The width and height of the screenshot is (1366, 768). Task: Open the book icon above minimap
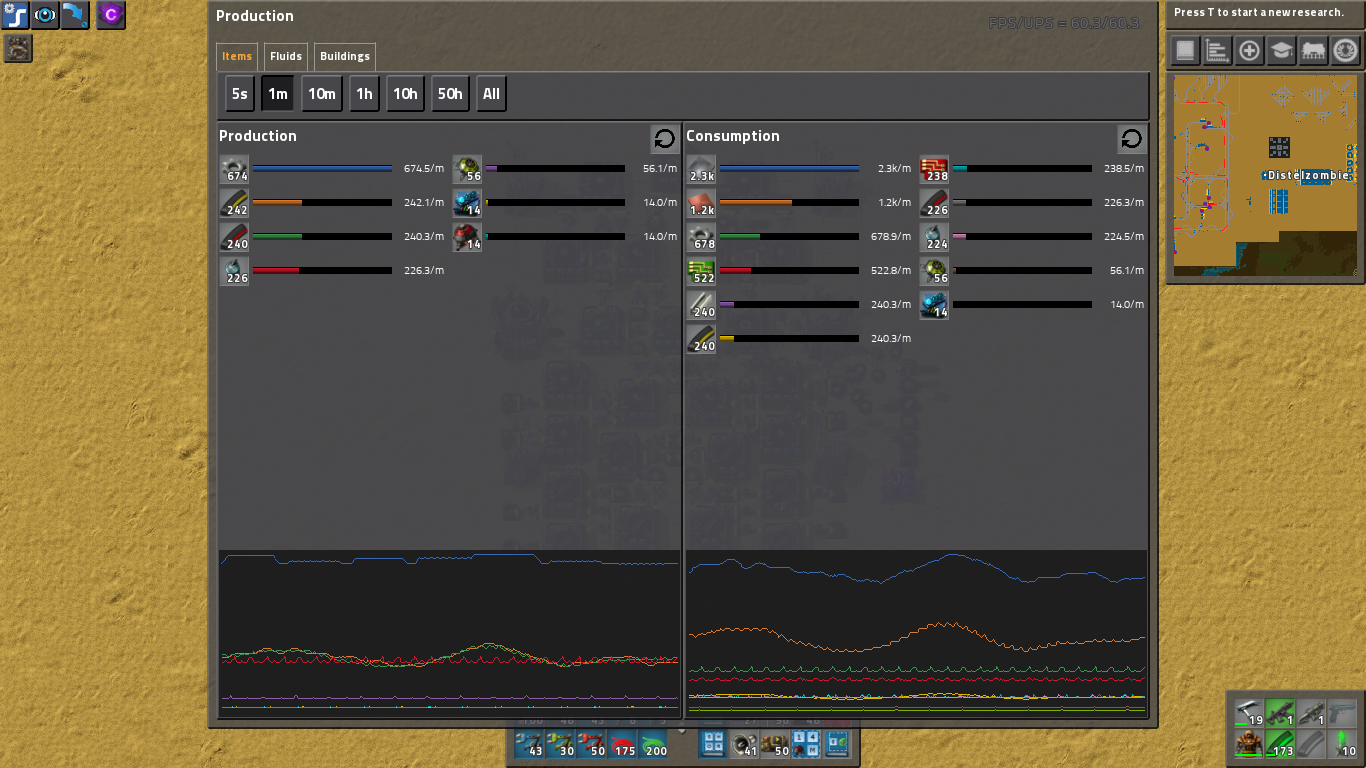pyautogui.click(x=1185, y=51)
